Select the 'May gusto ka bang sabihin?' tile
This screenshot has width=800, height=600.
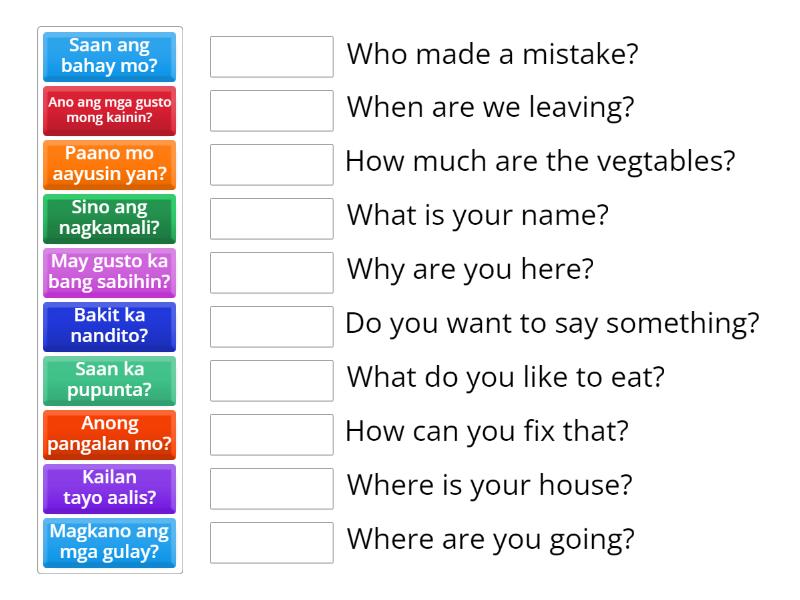pyautogui.click(x=110, y=273)
